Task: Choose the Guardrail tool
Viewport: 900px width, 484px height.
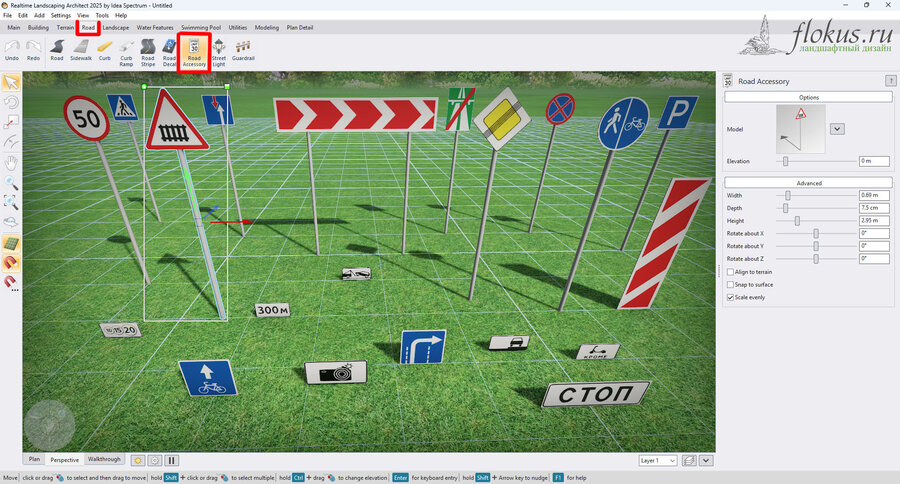Action: (243, 51)
